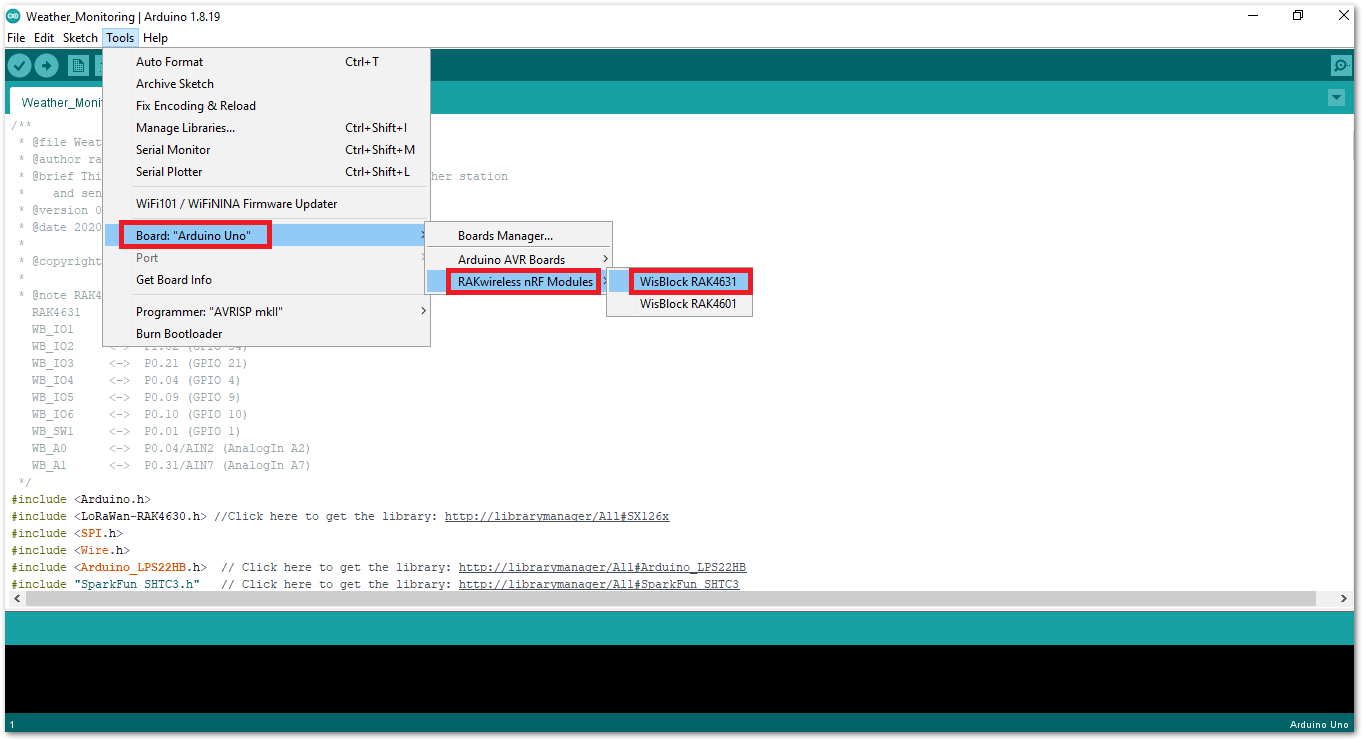
Task: Choose Auto Format from Tools menu
Action: pyautogui.click(x=170, y=62)
